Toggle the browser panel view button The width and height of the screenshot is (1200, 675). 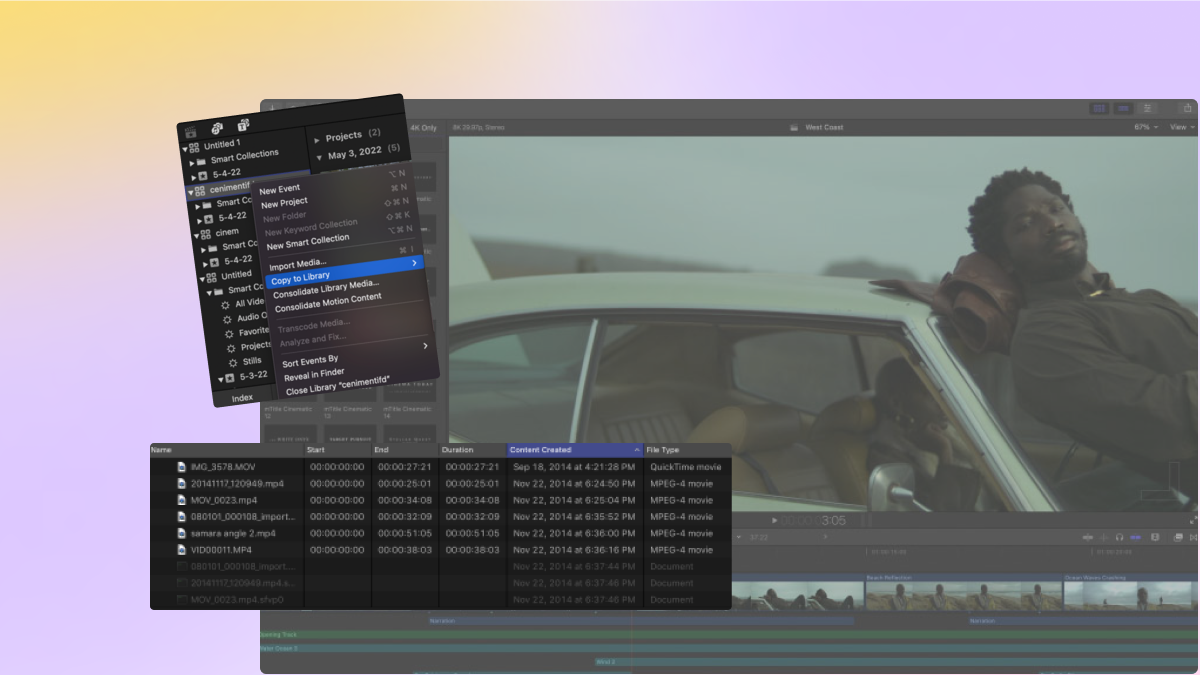(x=1099, y=108)
